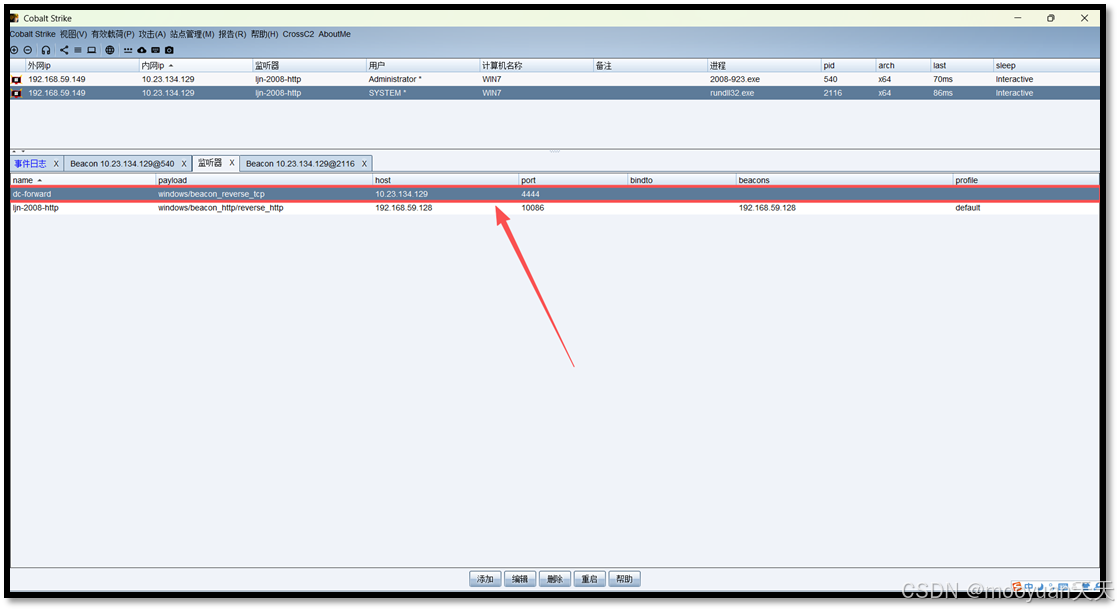Sort sessions by 内网ip column header
Screen dimensions: 1119x611
click(x=196, y=66)
